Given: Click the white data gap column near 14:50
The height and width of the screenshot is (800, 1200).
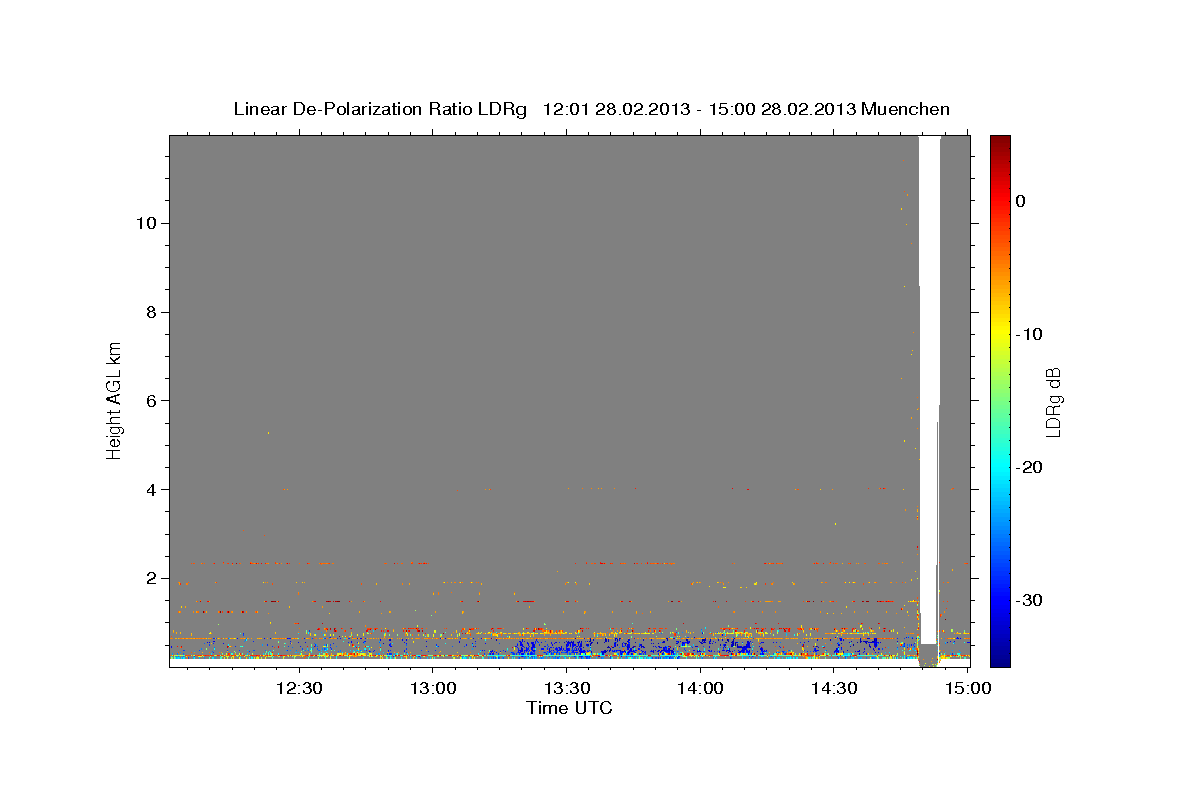Looking at the screenshot, I should (x=929, y=390).
